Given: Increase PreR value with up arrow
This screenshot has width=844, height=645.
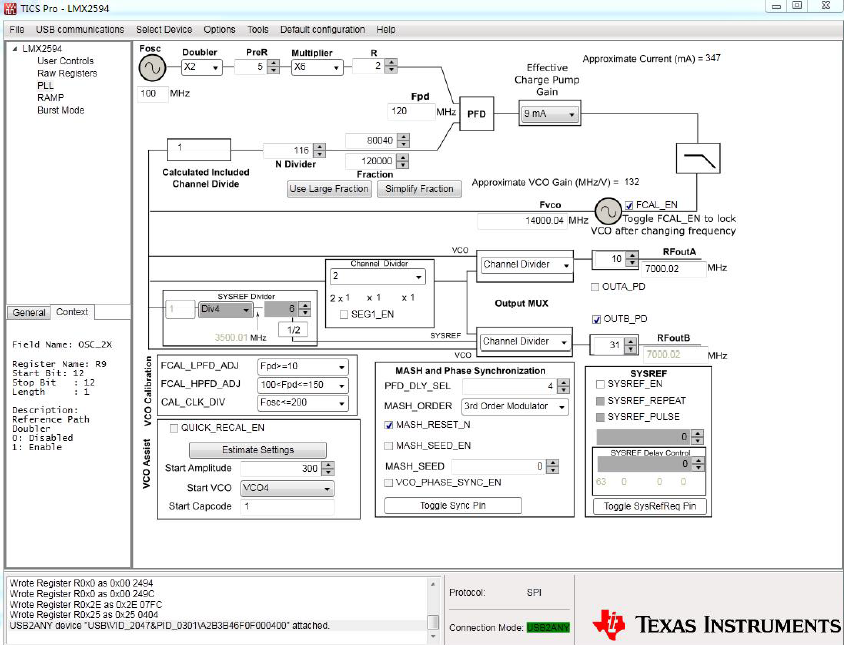Looking at the screenshot, I should click(274, 64).
